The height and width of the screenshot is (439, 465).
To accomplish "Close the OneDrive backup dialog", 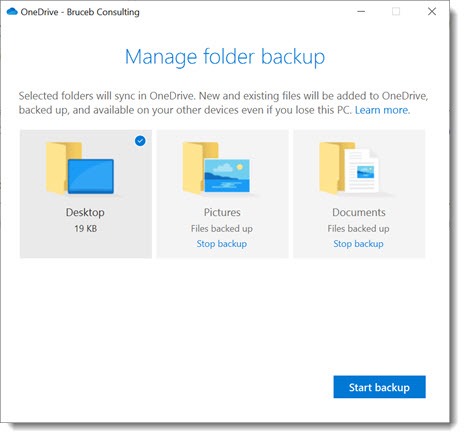I will click(x=432, y=12).
